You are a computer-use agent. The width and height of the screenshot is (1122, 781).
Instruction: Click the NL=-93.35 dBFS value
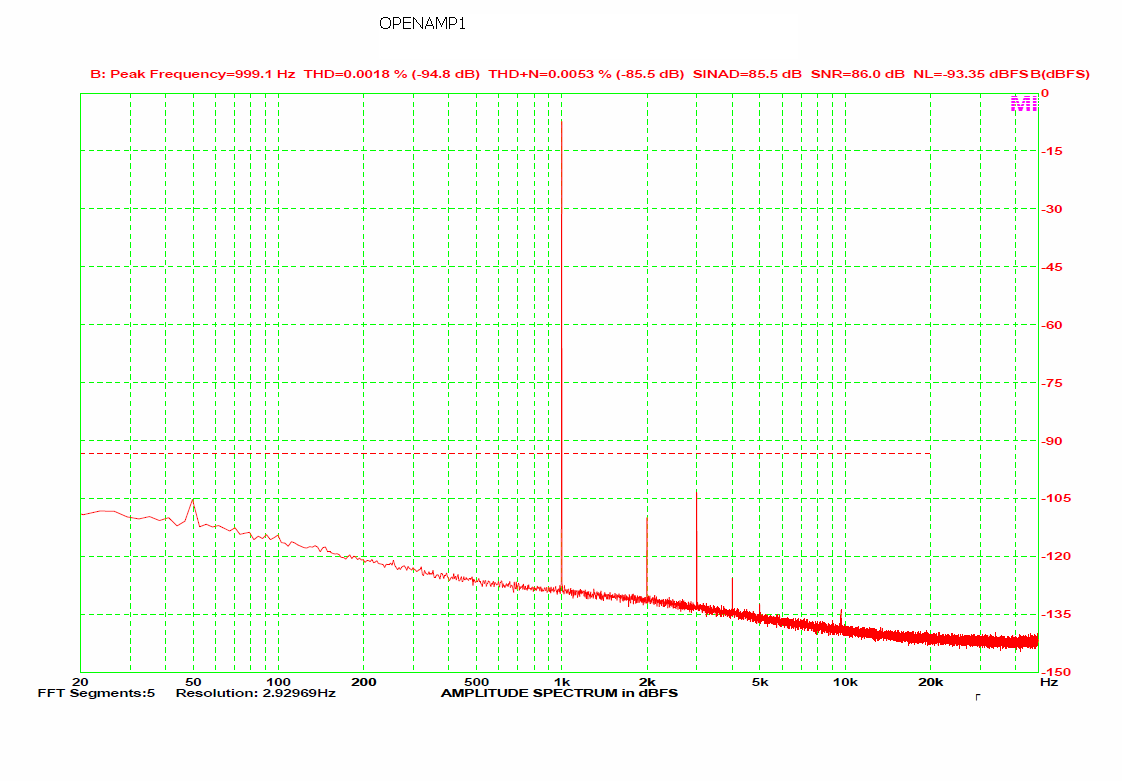971,74
